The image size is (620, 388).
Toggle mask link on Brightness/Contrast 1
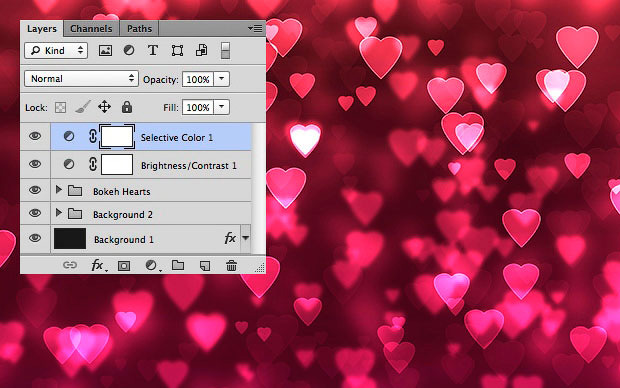coord(93,164)
